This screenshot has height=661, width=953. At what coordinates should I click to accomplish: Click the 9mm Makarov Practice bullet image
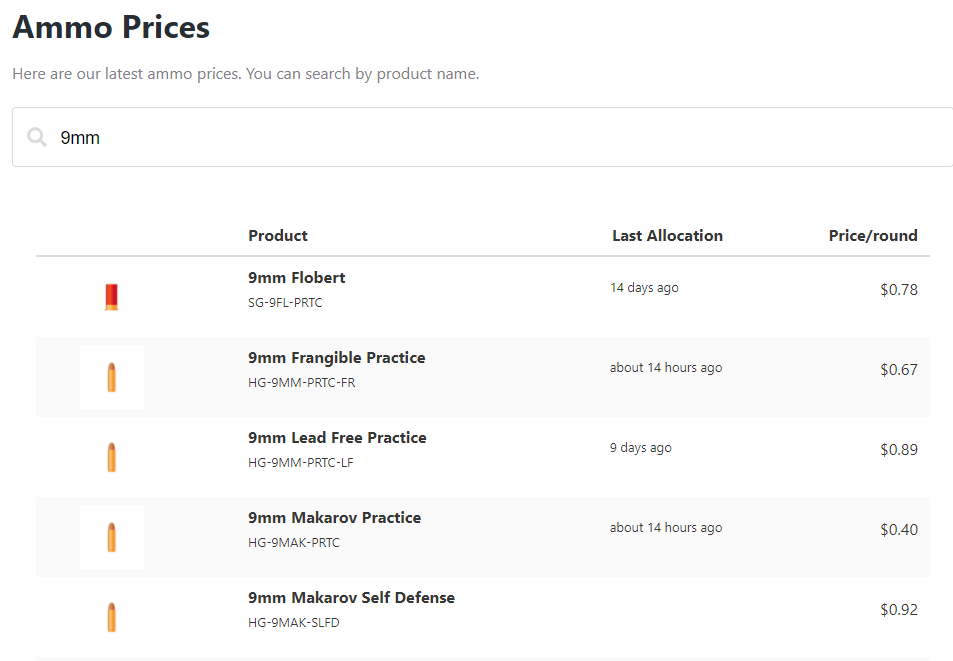pyautogui.click(x=112, y=537)
